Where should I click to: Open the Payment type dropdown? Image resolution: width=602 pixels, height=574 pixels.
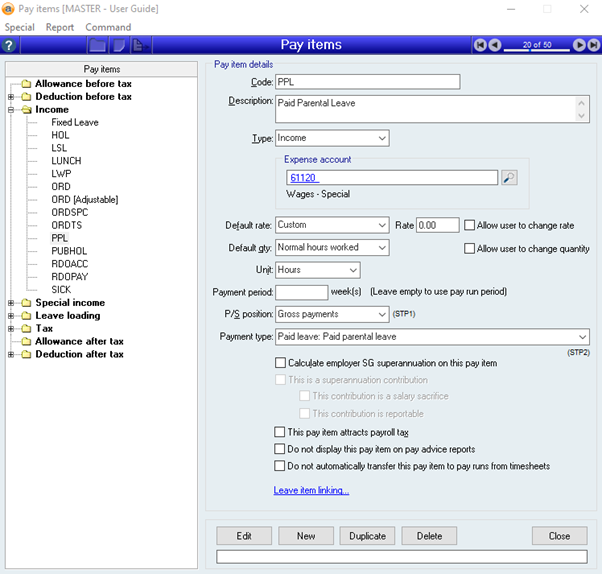(582, 337)
